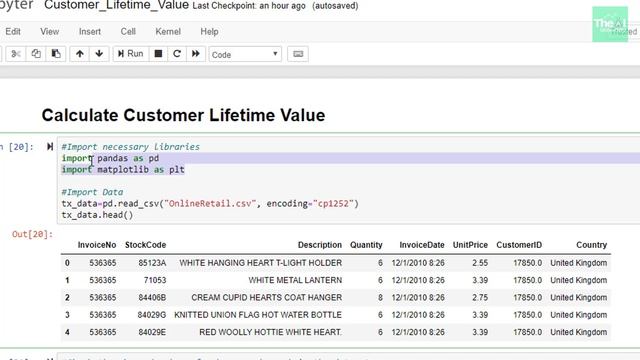
Task: Click the InvoiceNo column header
Action: tap(97, 245)
